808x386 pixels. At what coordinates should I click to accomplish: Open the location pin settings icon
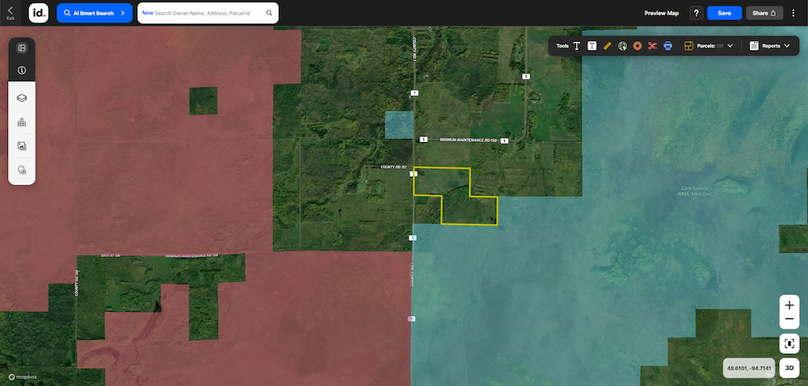point(22,170)
